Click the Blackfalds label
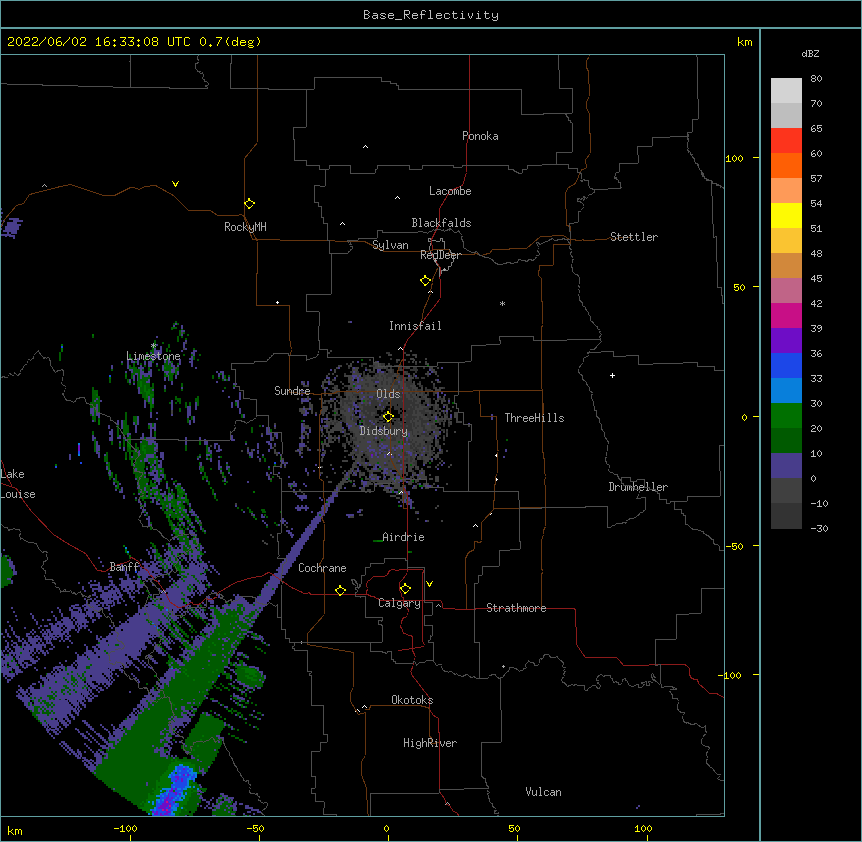862x842 pixels. (441, 223)
